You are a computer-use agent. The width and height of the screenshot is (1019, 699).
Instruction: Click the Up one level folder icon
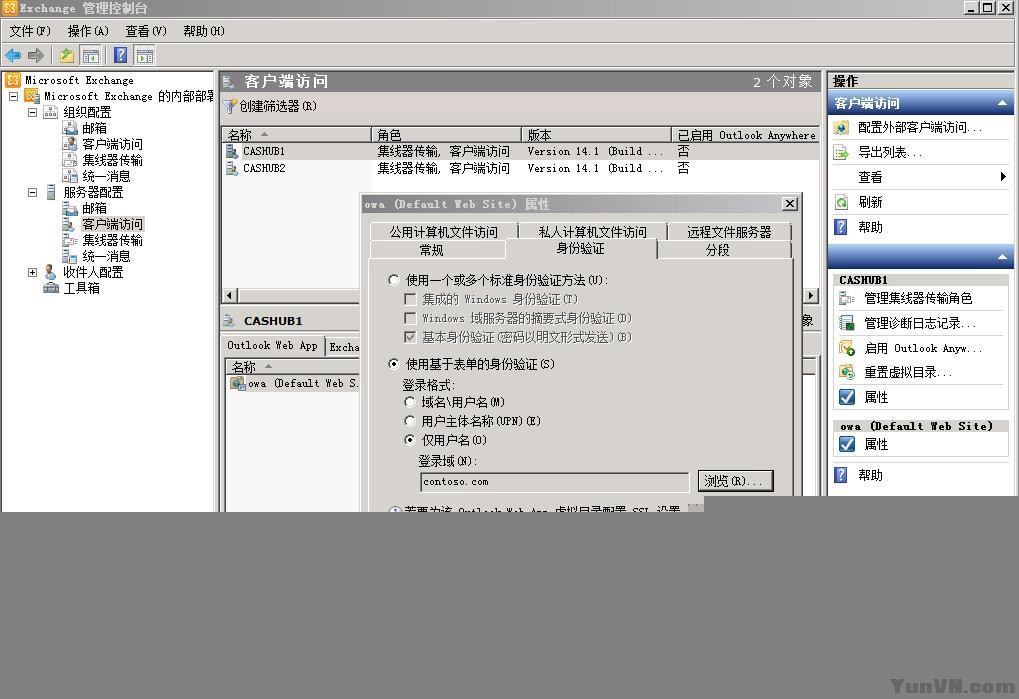click(66, 56)
